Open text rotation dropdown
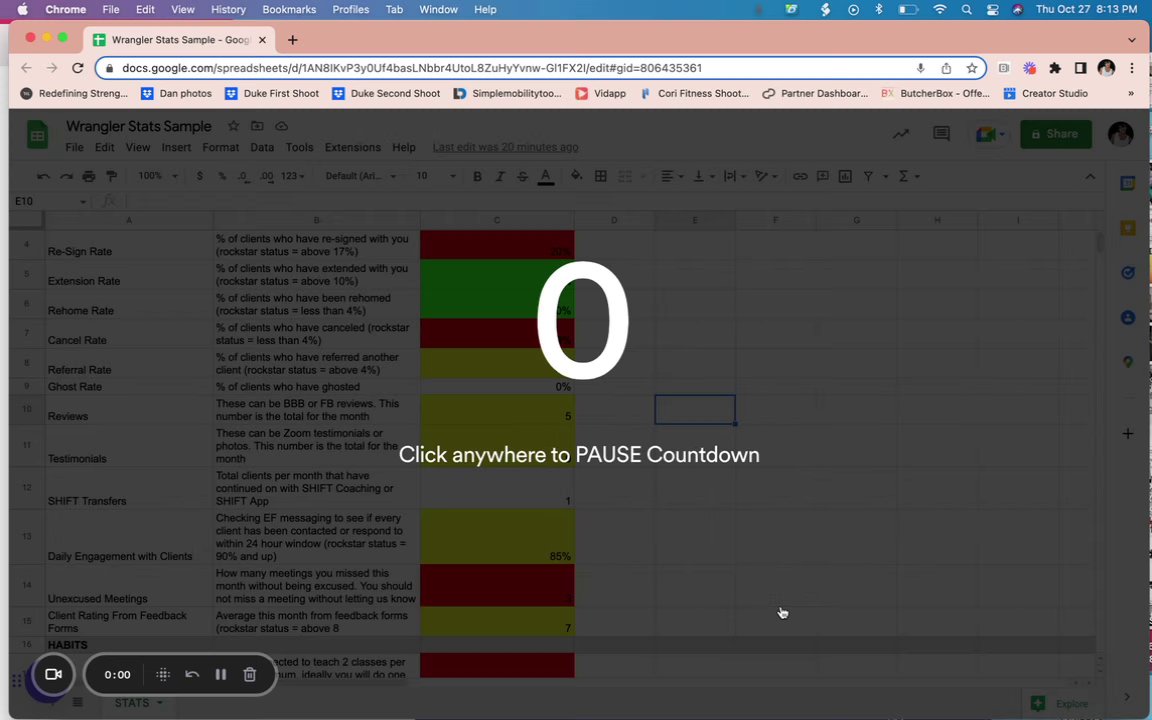The image size is (1152, 720). [766, 176]
